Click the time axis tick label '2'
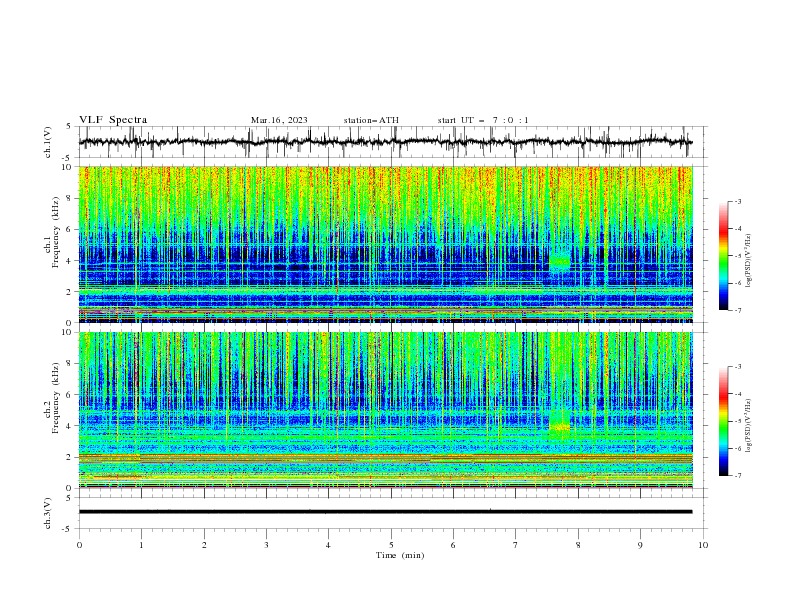Viewport: 792px width, 612px height. coord(204,545)
